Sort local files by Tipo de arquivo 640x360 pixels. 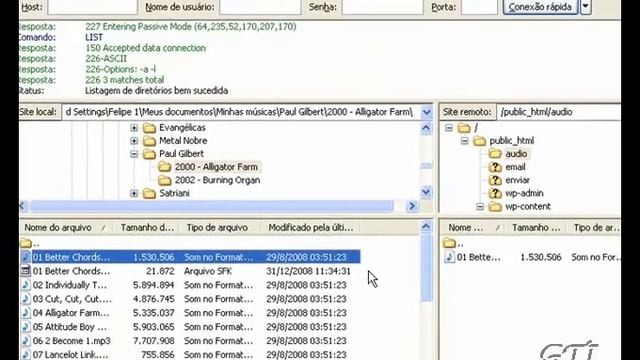(219, 228)
